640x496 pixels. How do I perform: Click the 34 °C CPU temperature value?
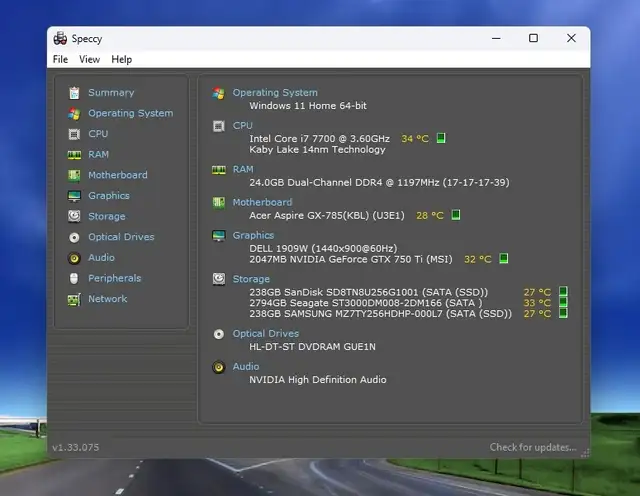click(415, 139)
